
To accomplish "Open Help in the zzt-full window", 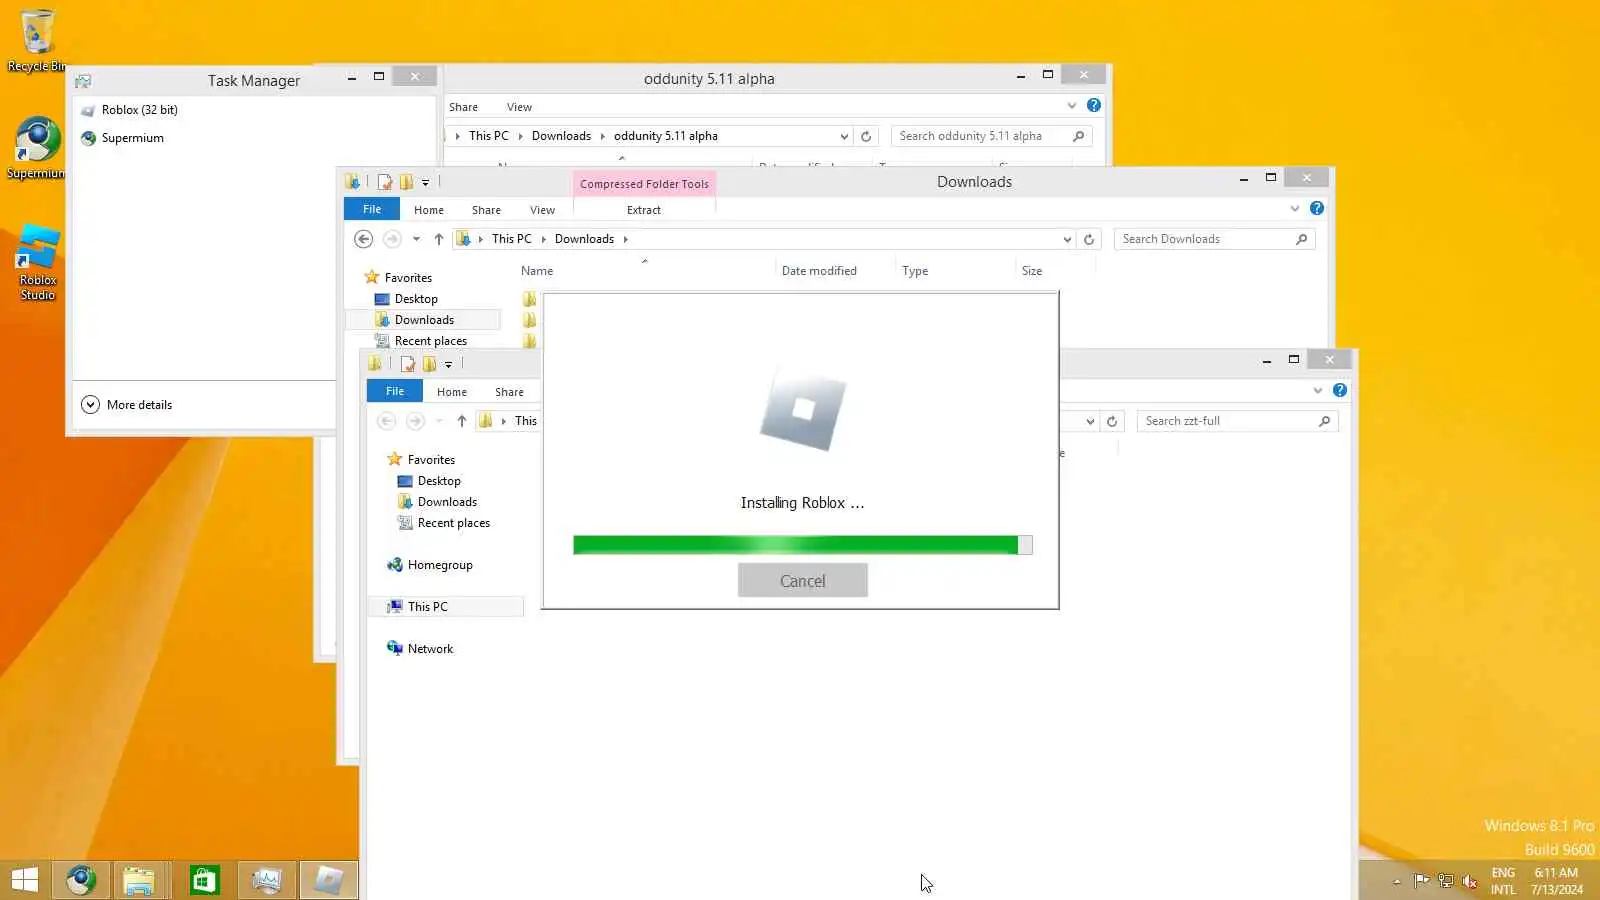I will [1340, 390].
